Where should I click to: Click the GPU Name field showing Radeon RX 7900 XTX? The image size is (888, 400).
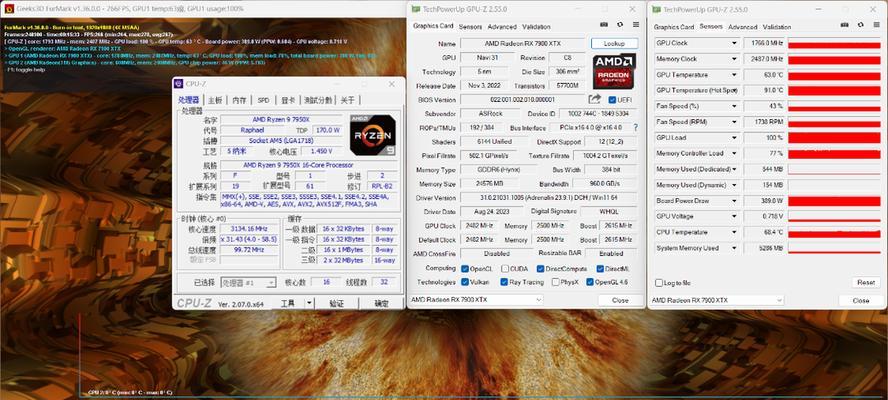pyautogui.click(x=523, y=44)
